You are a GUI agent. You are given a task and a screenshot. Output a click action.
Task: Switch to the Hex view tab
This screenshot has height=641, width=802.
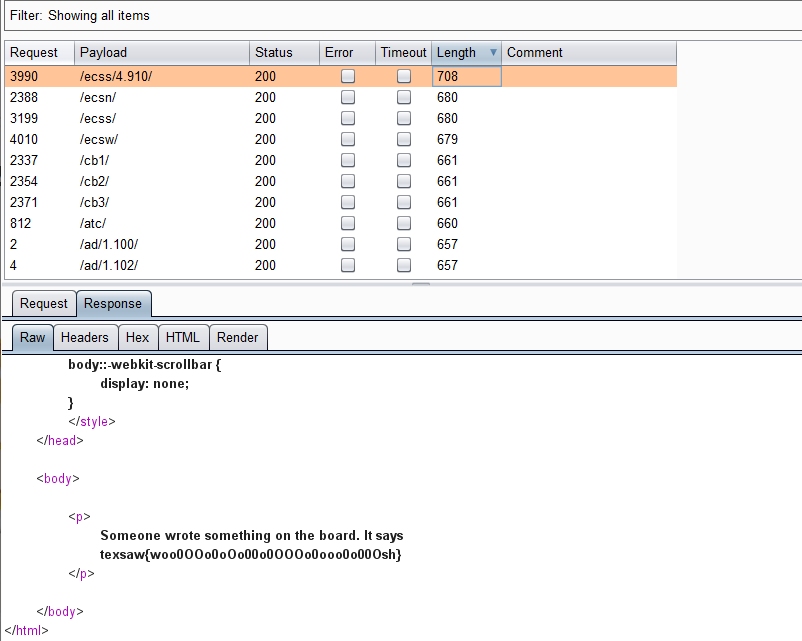[x=137, y=338]
